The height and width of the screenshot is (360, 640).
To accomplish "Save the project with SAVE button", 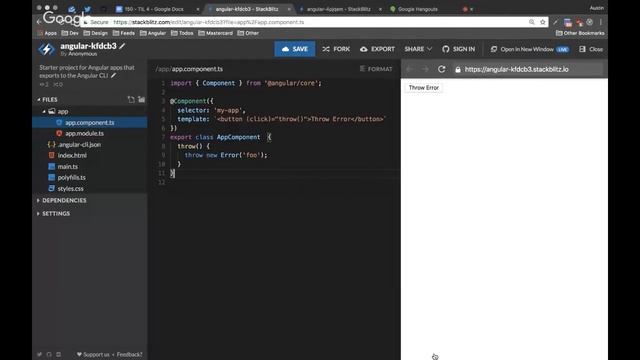I will point(295,49).
